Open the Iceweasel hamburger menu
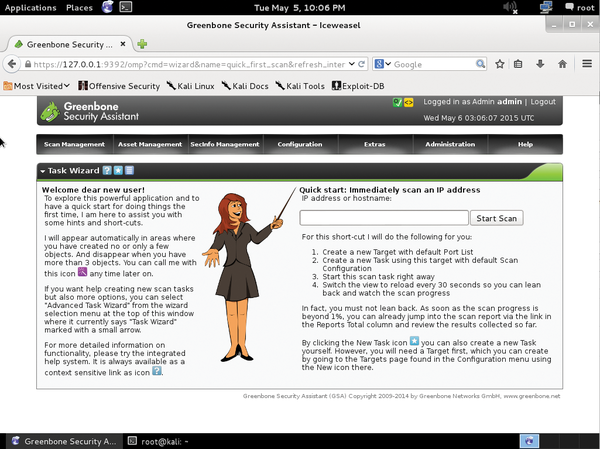 (587, 64)
